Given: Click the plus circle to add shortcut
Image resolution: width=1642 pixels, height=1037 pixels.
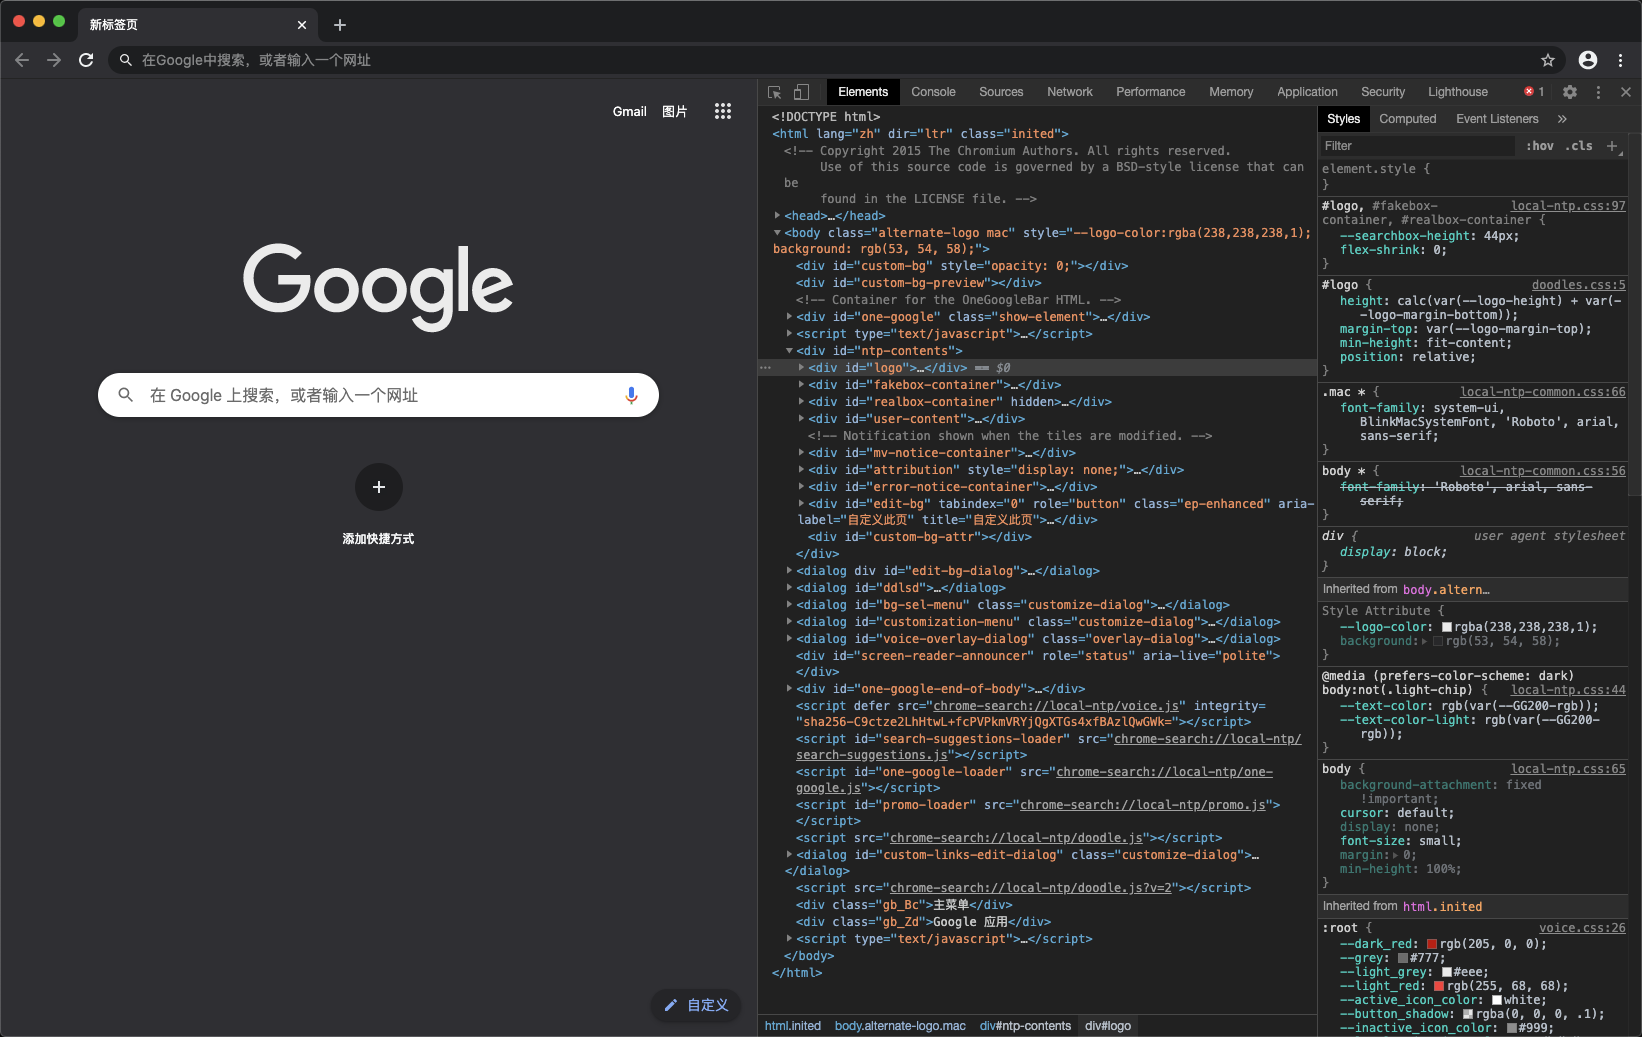Looking at the screenshot, I should pyautogui.click(x=379, y=487).
